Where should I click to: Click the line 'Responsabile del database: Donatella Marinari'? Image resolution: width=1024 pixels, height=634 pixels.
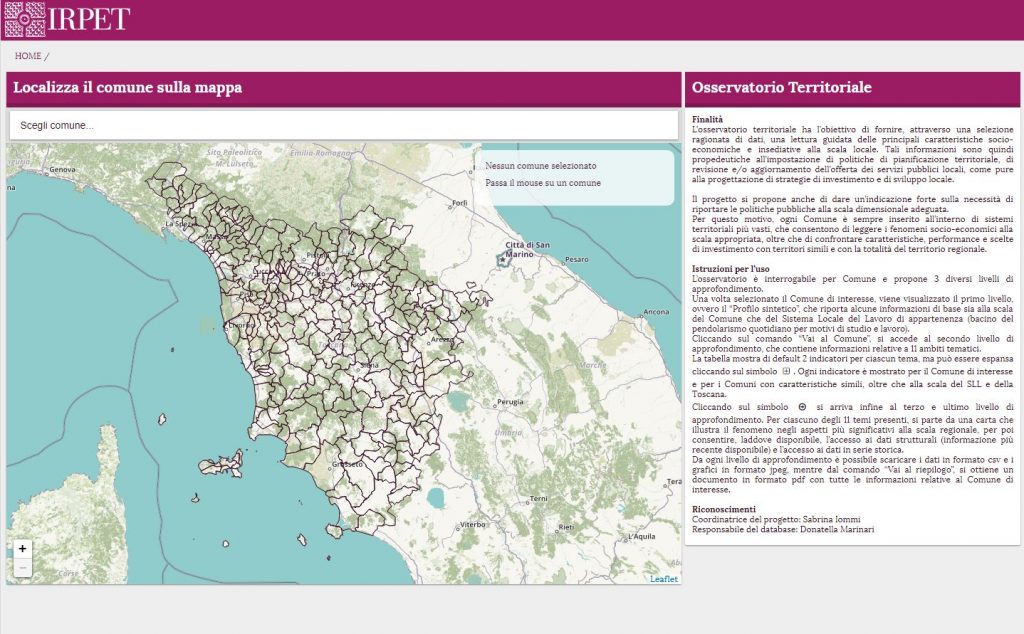point(783,529)
